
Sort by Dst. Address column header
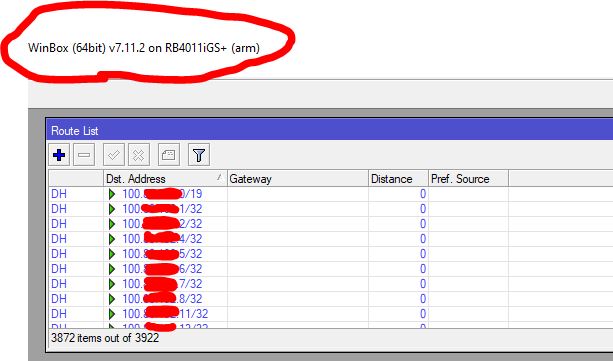coord(165,179)
